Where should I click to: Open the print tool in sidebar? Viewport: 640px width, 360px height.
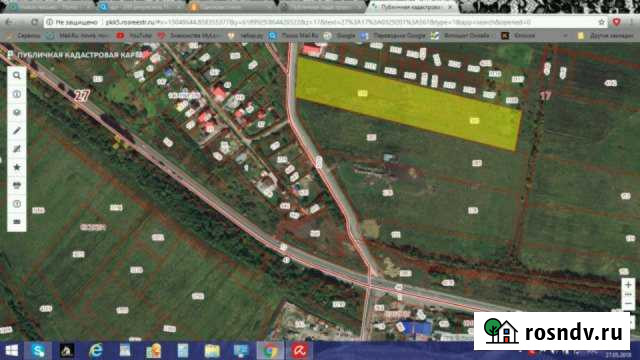(x=17, y=185)
